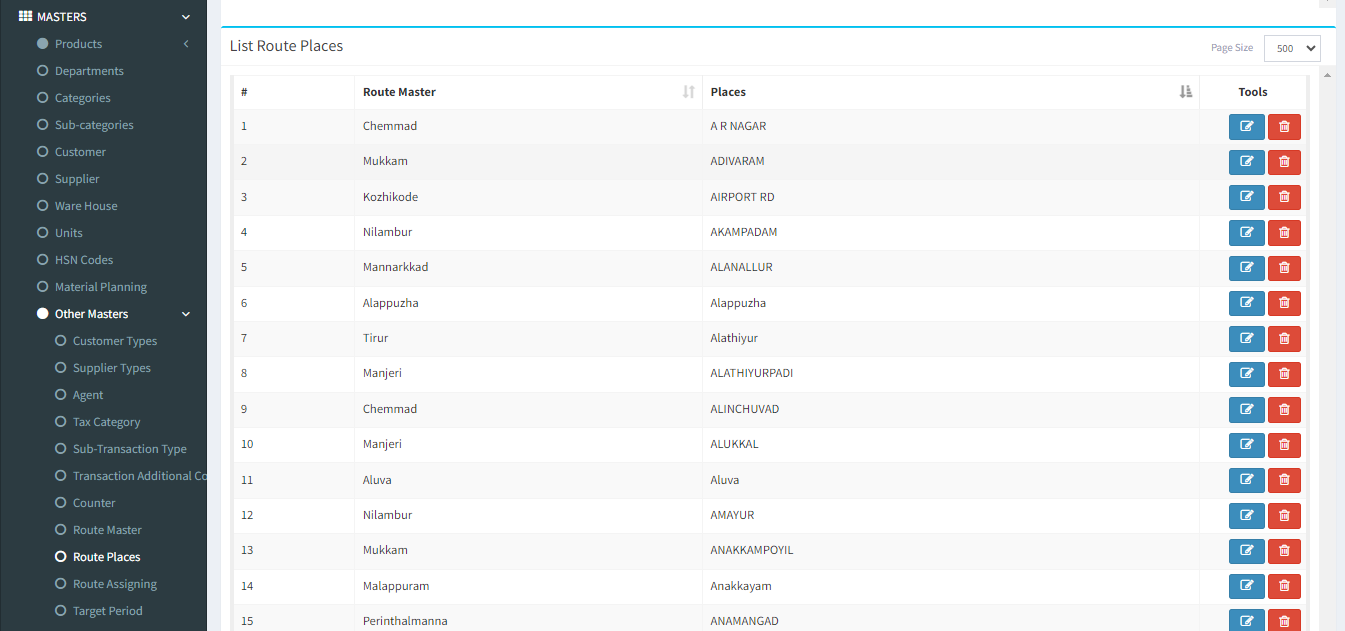Screen dimensions: 1345x631
Task: Open Counter in the sidebar
Action: coord(94,503)
